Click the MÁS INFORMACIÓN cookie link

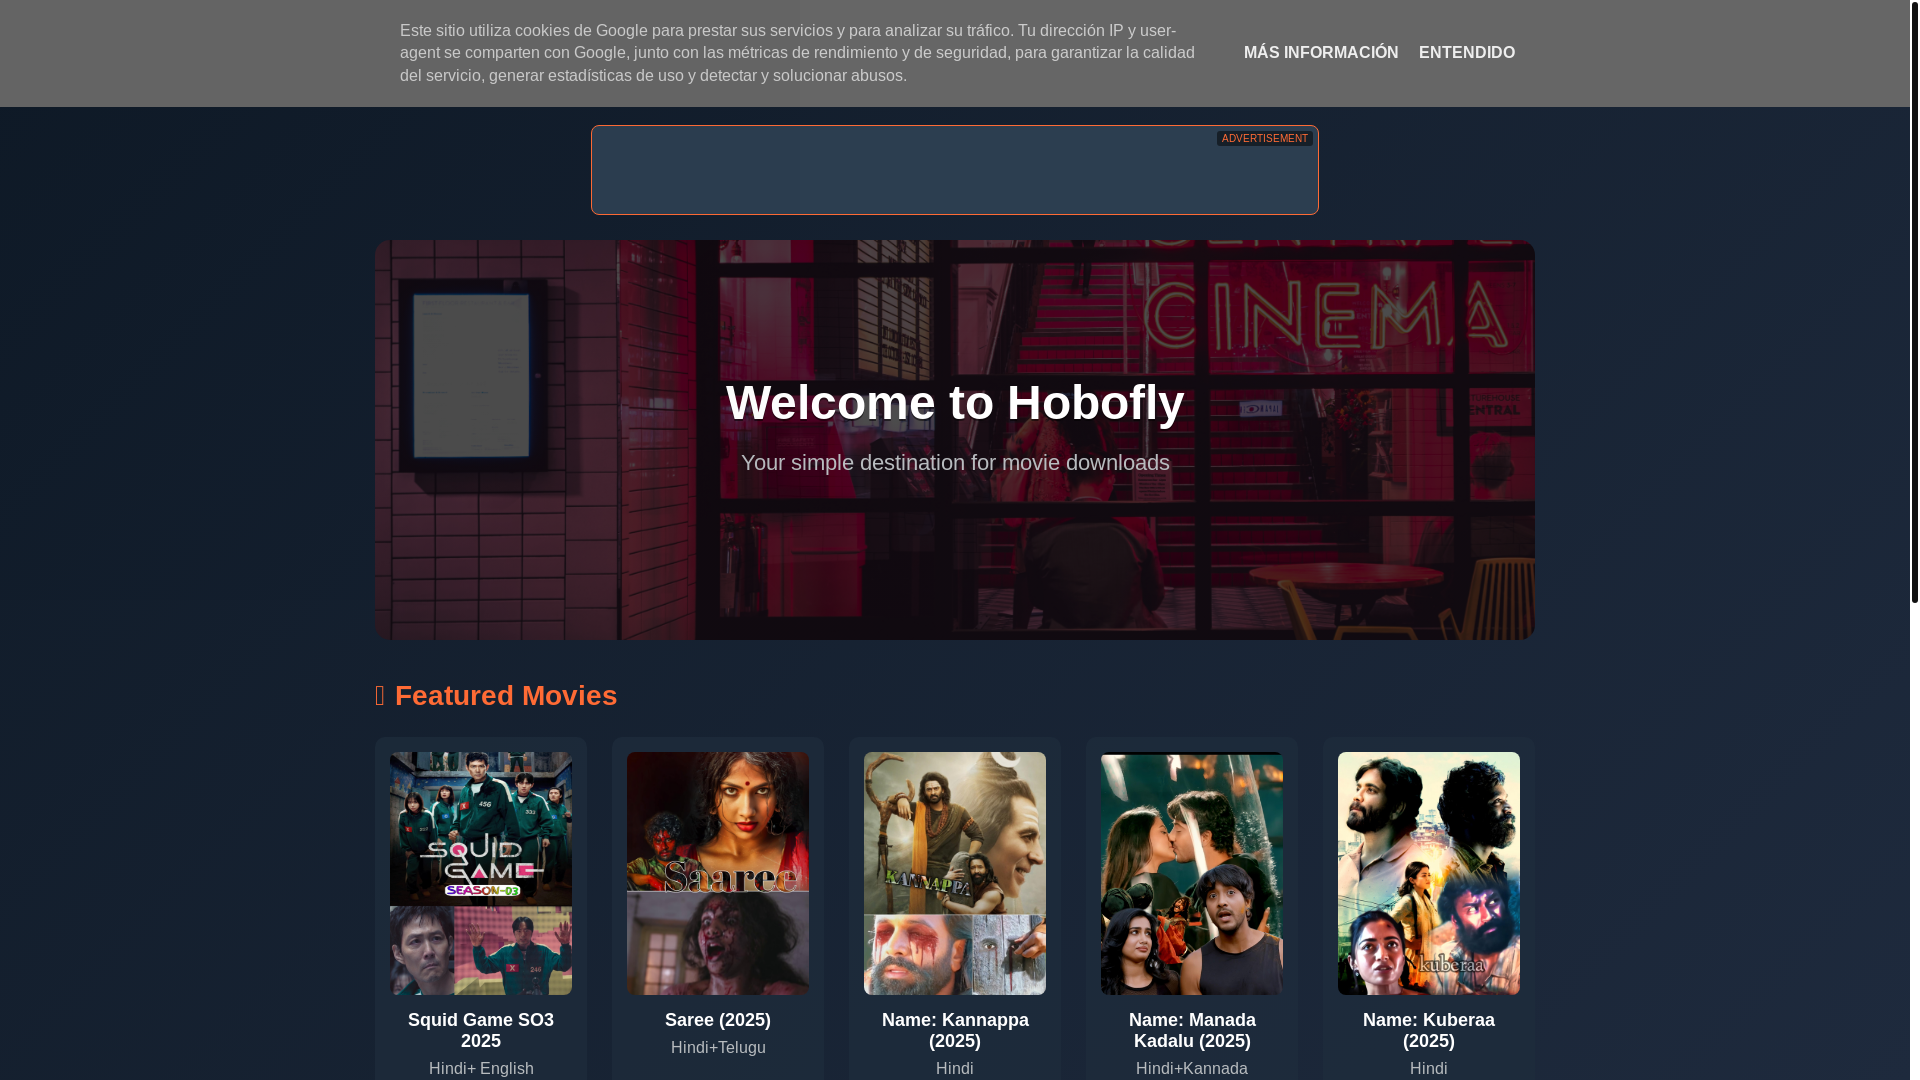coord(1320,53)
